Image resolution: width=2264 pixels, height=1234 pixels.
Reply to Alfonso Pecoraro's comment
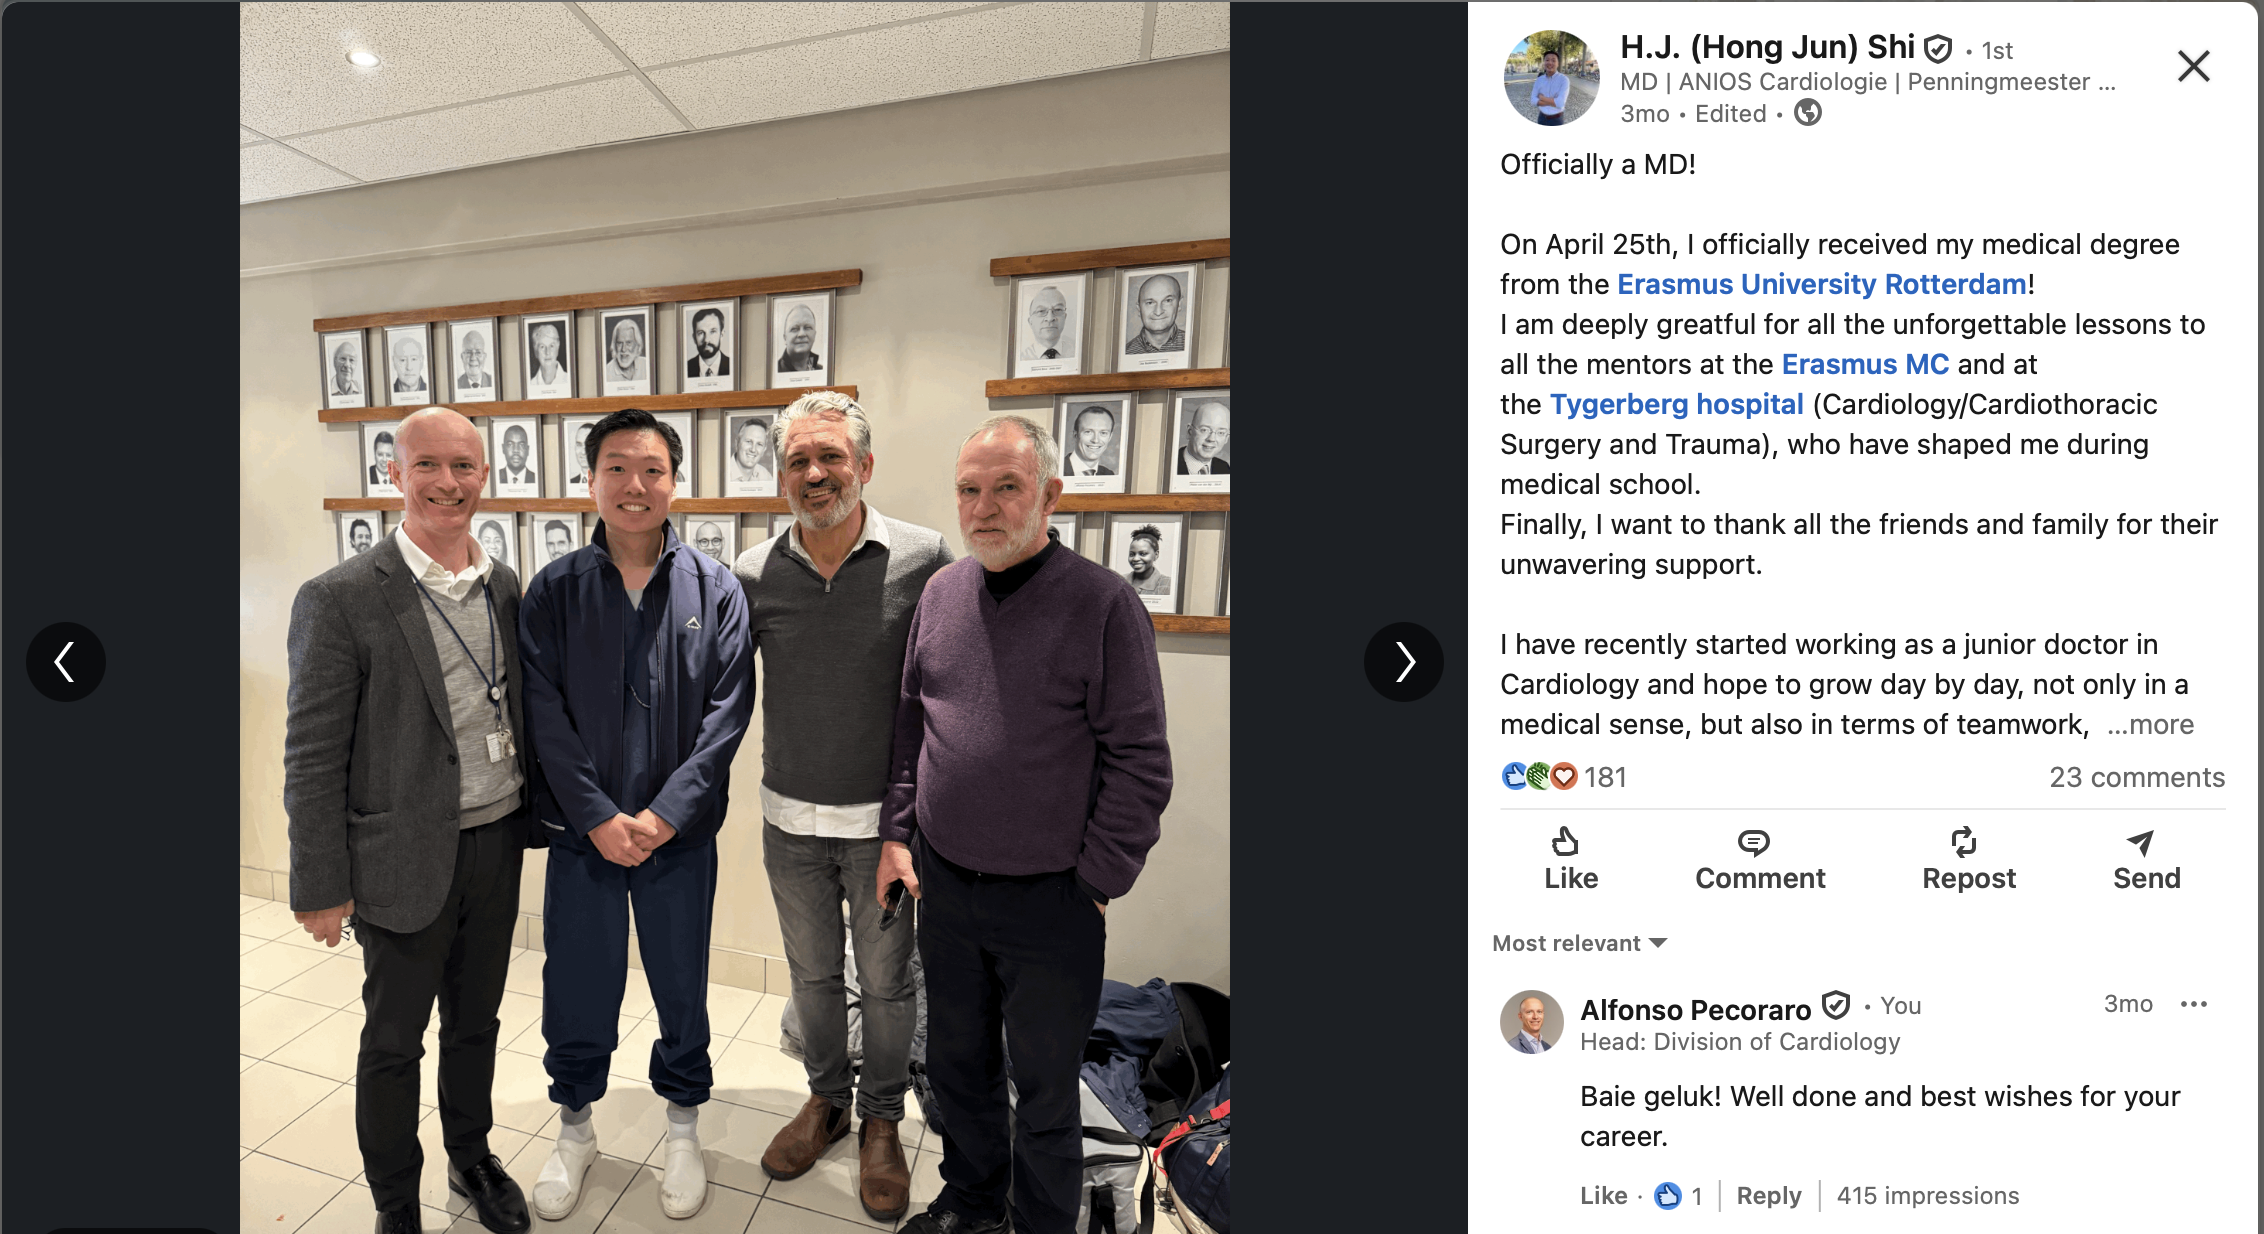pos(1768,1195)
